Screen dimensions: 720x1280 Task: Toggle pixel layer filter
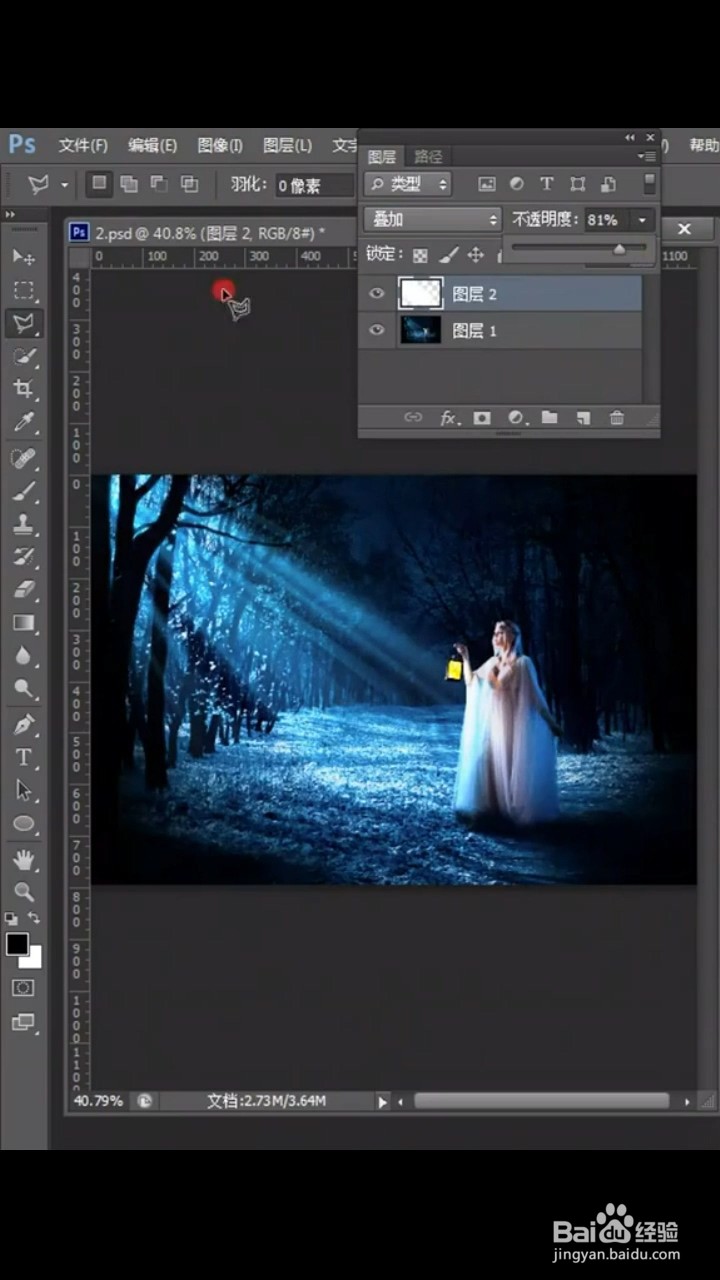(x=487, y=184)
